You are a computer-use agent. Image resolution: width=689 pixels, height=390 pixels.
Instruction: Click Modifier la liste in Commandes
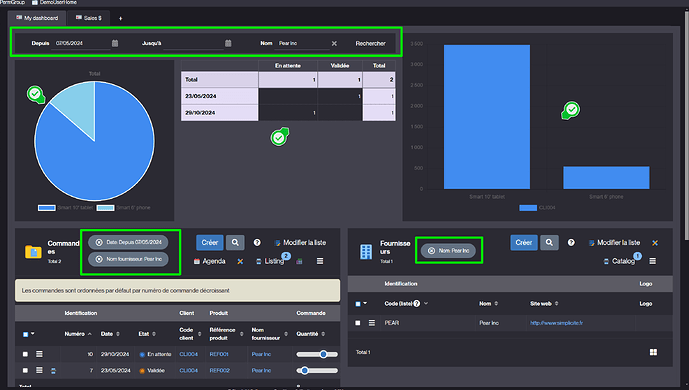[300, 242]
